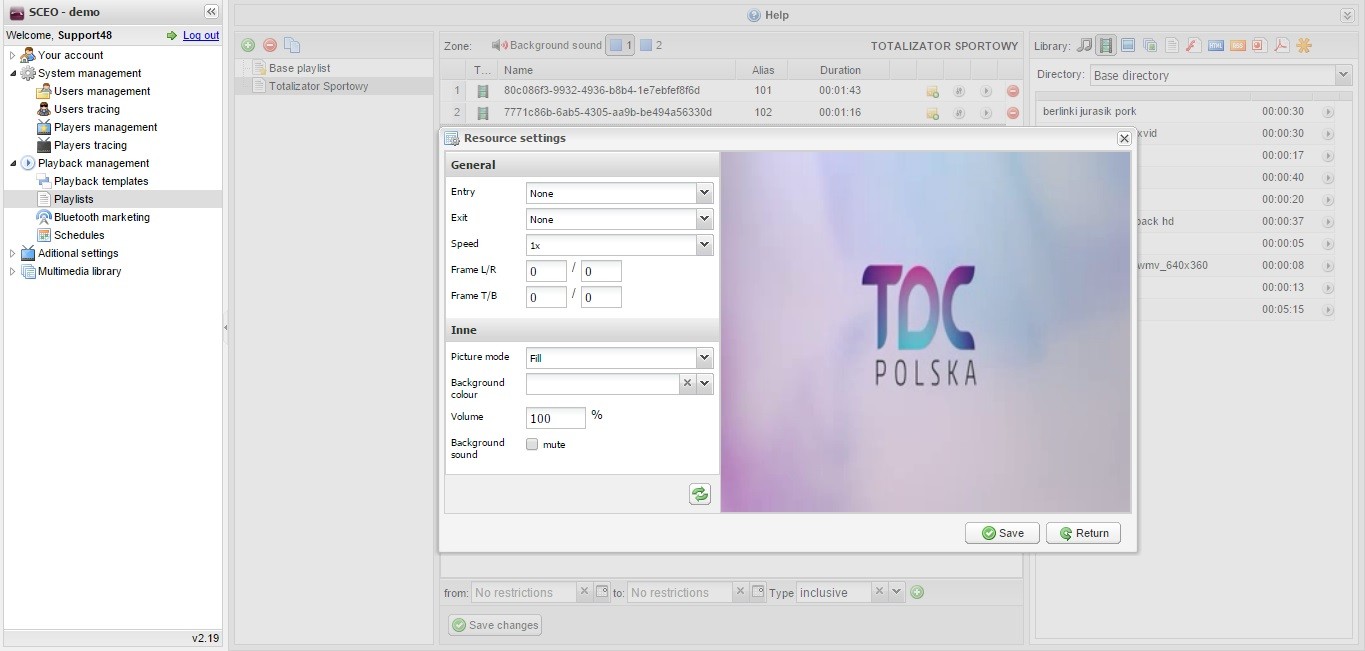1365x651 pixels.
Task: Open Background colour picker dropdown
Action: coord(704,383)
